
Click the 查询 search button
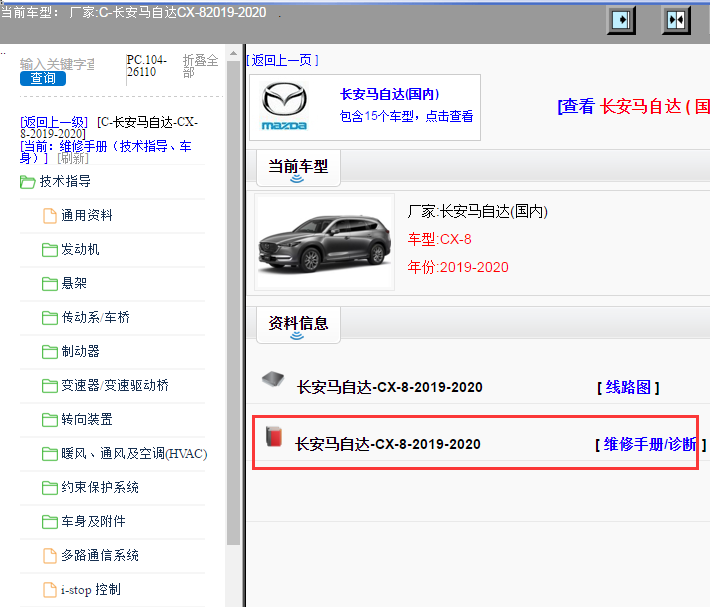pos(43,78)
